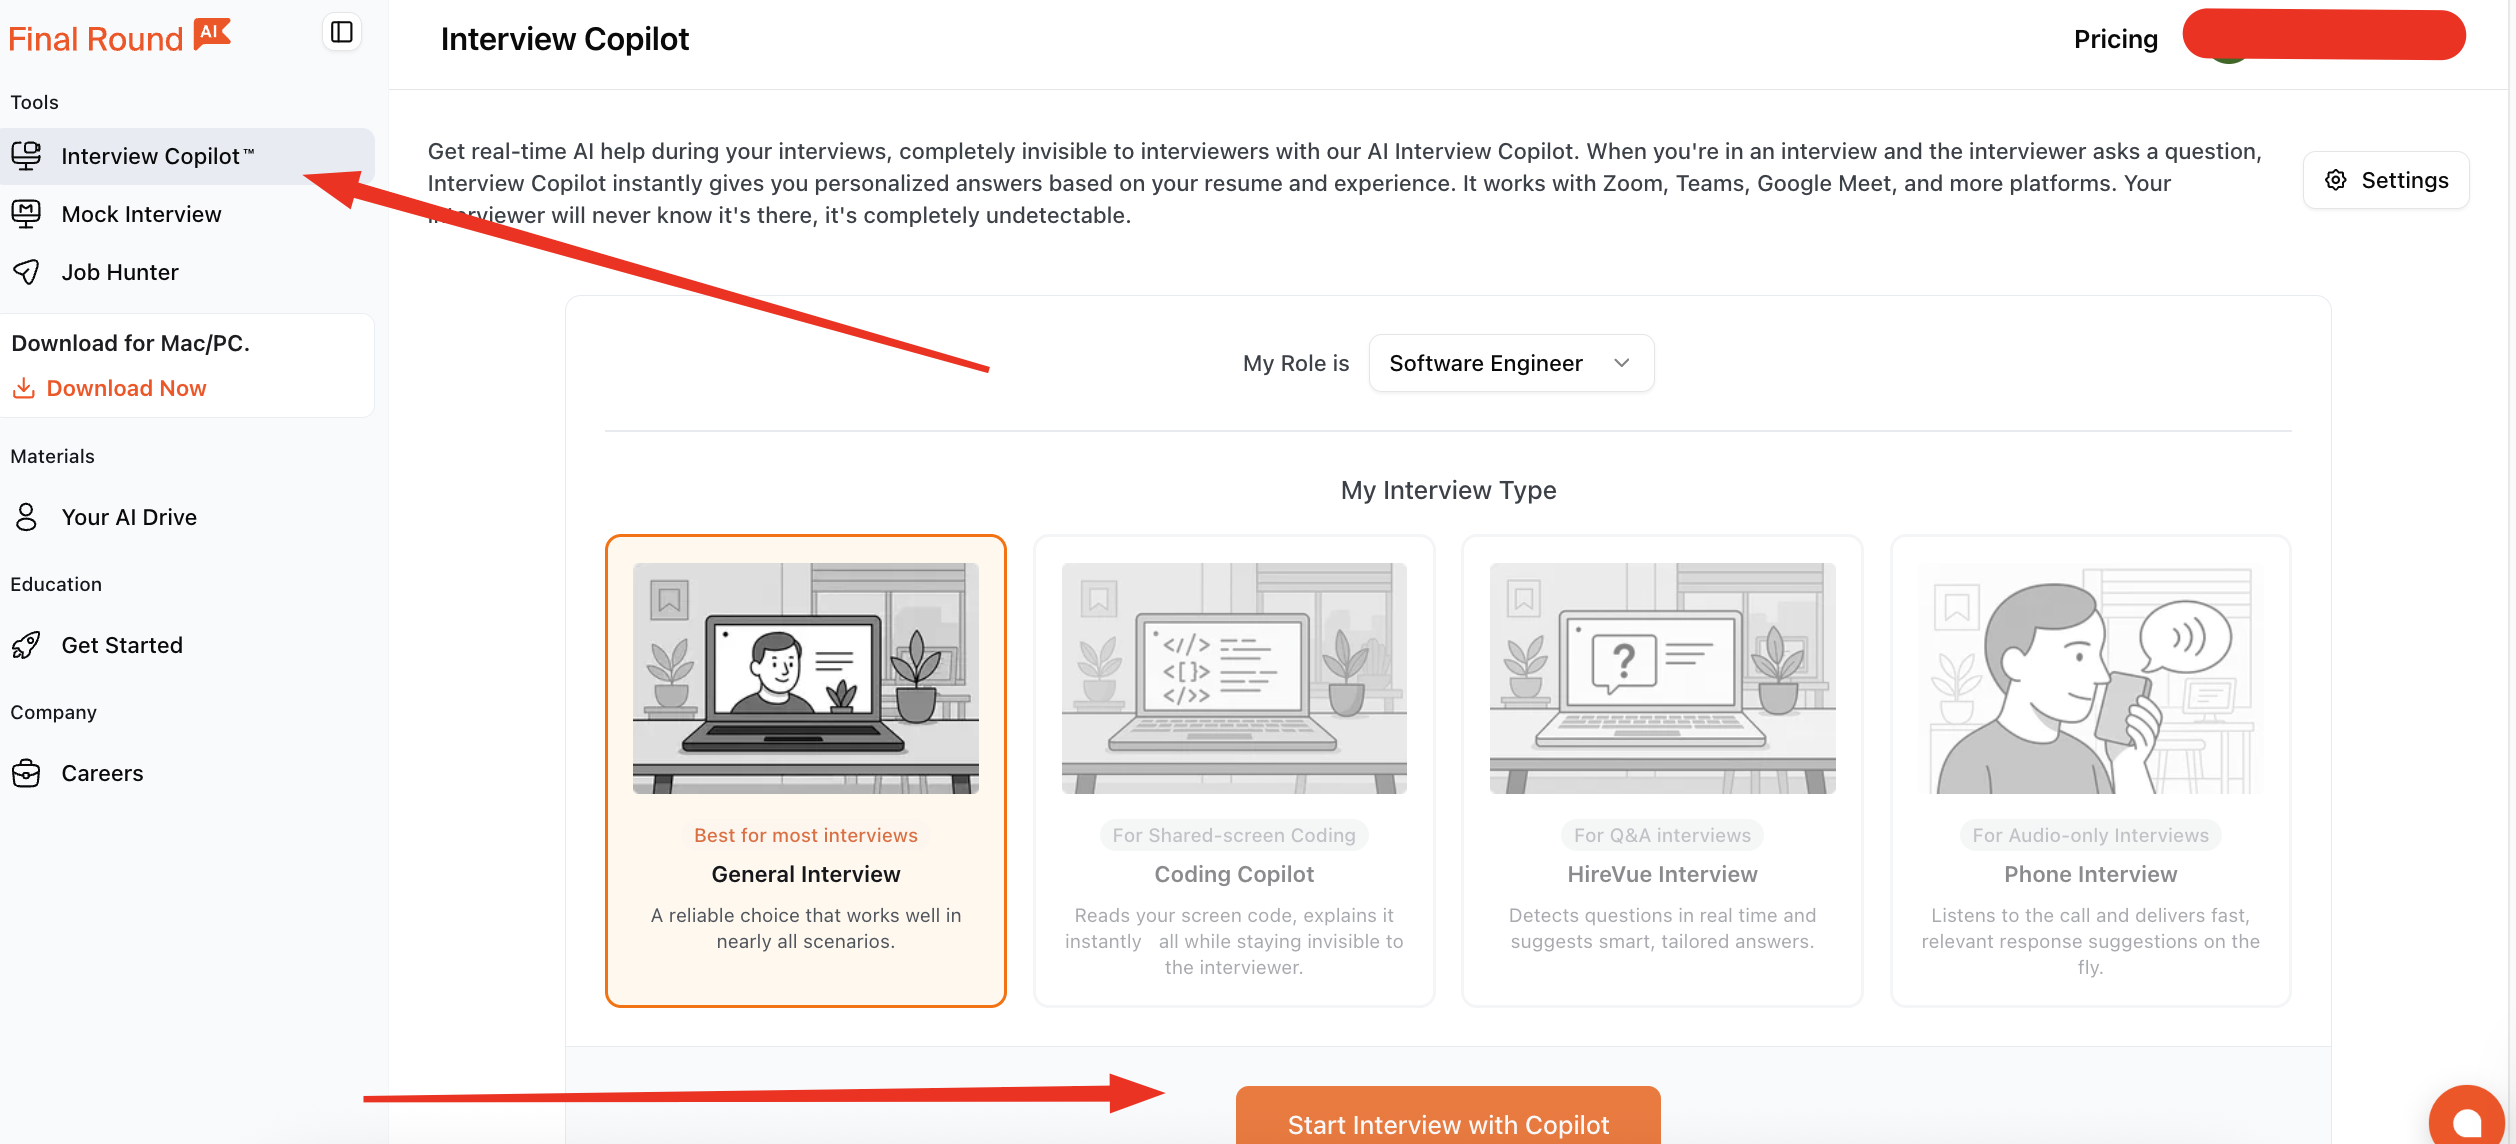
Task: Click the Interview Copilot monitor icon
Action: (26, 155)
